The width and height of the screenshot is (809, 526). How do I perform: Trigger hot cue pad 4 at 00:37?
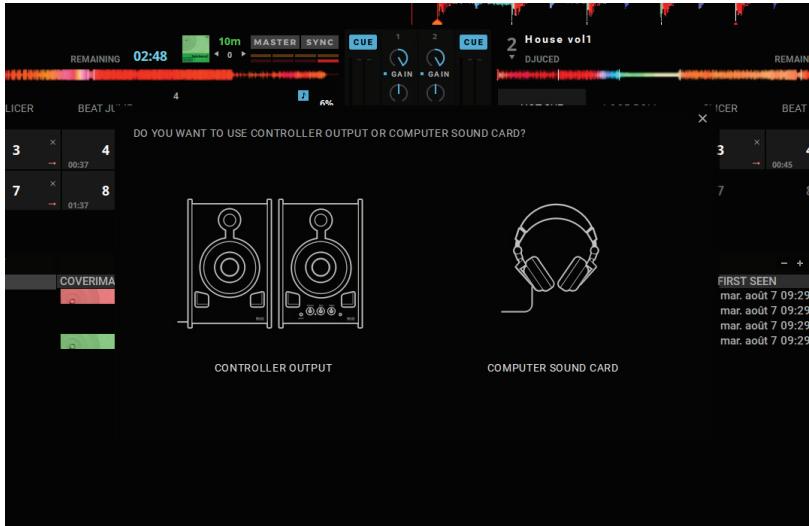pyautogui.click(x=88, y=150)
